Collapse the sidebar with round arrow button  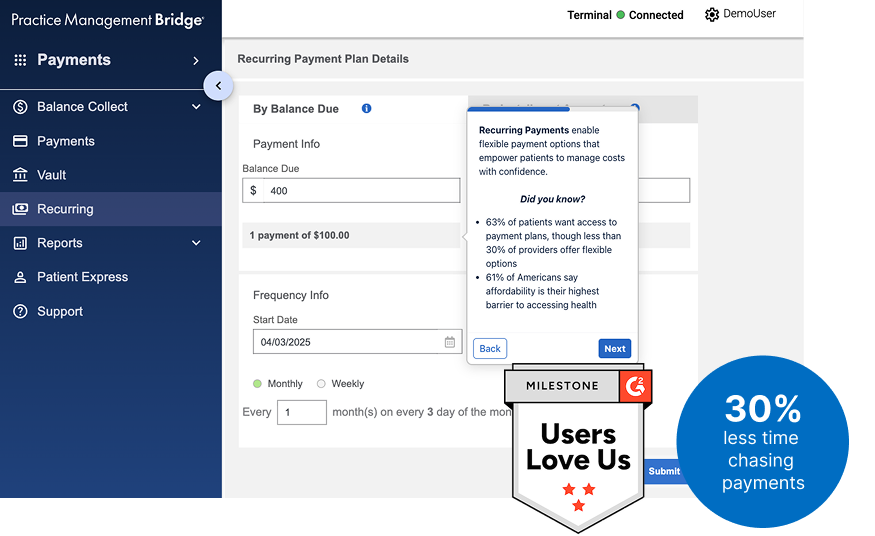click(x=218, y=86)
